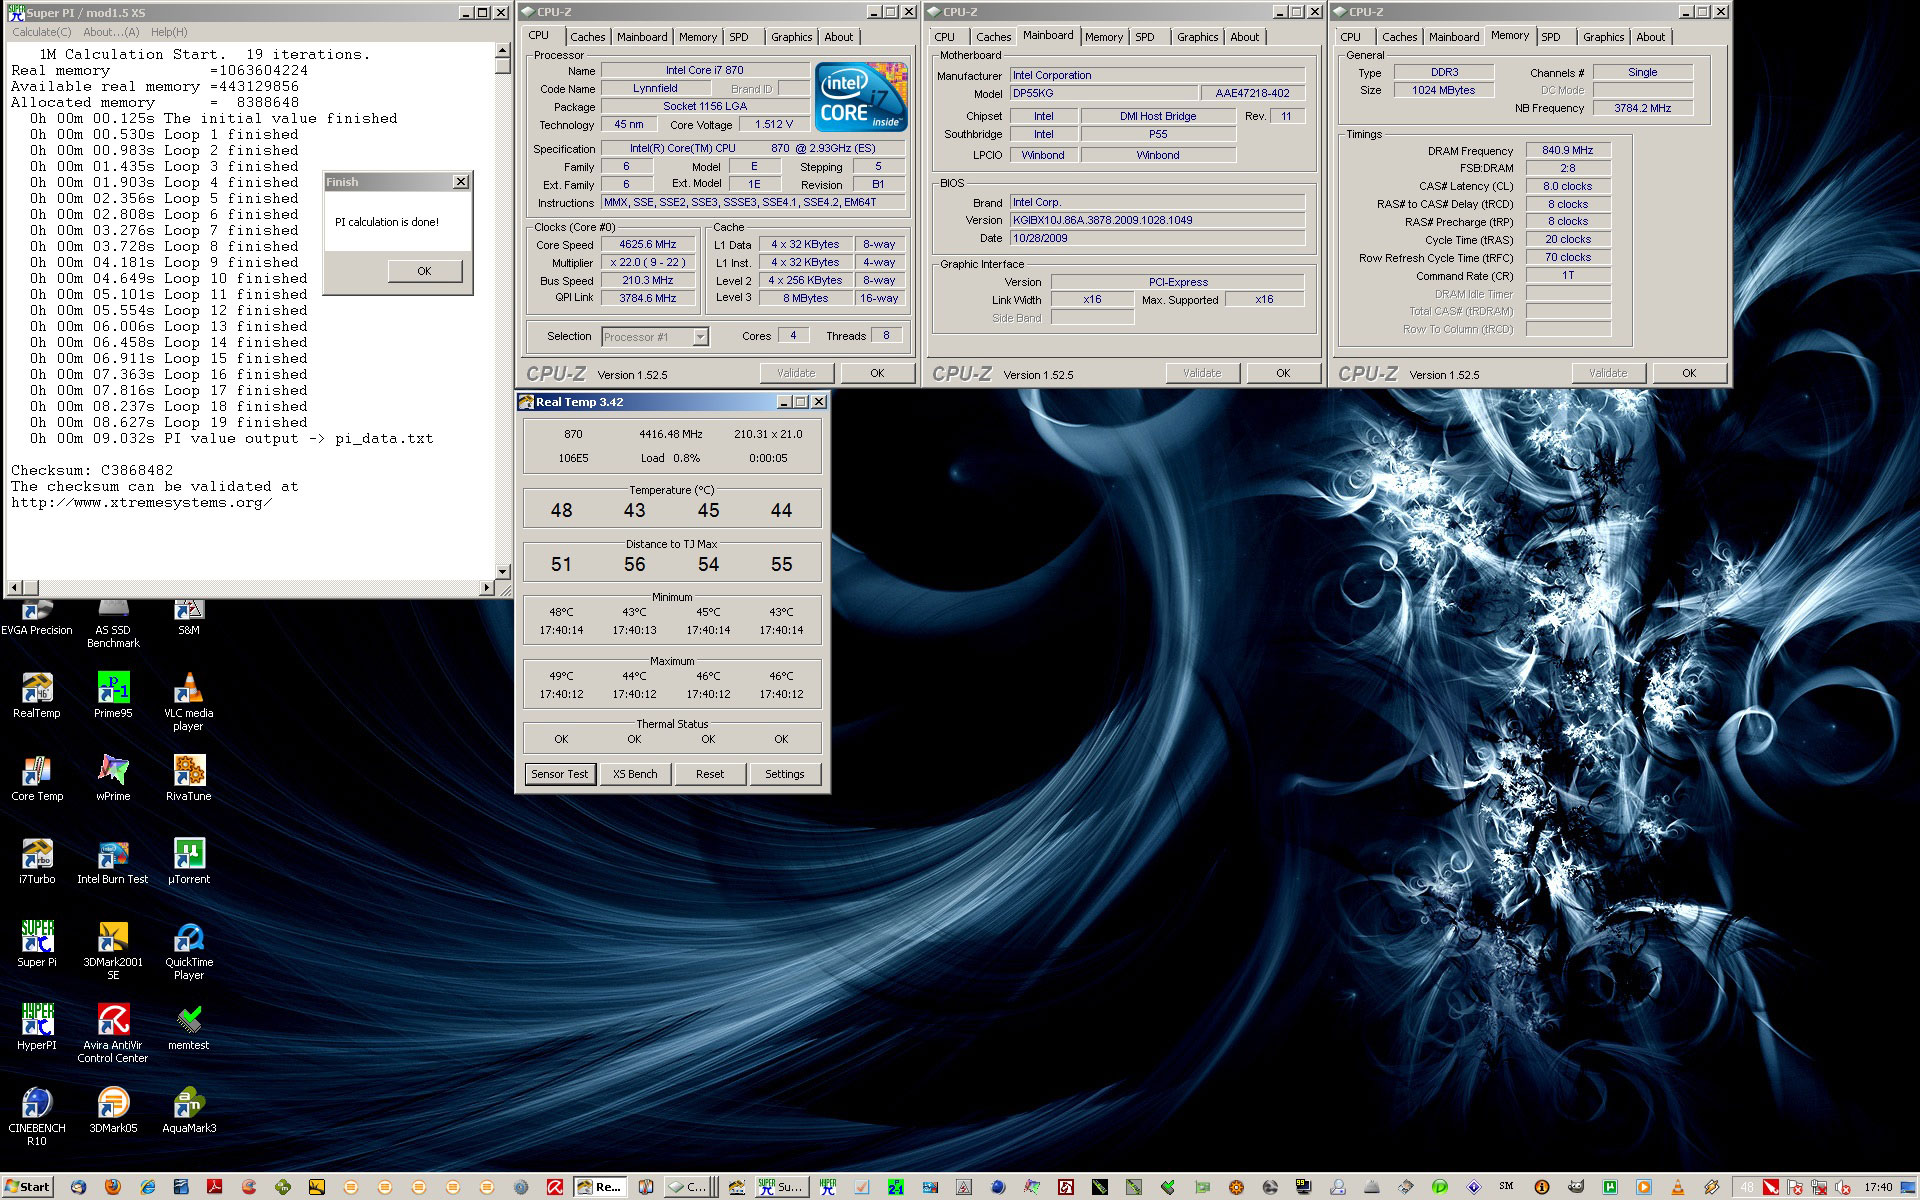Launch VLC media player
Viewport: 1920px width, 1200px height.
pos(188,690)
